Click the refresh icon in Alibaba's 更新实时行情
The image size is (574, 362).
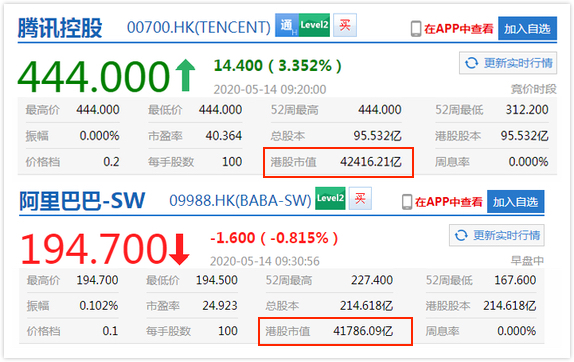click(461, 235)
